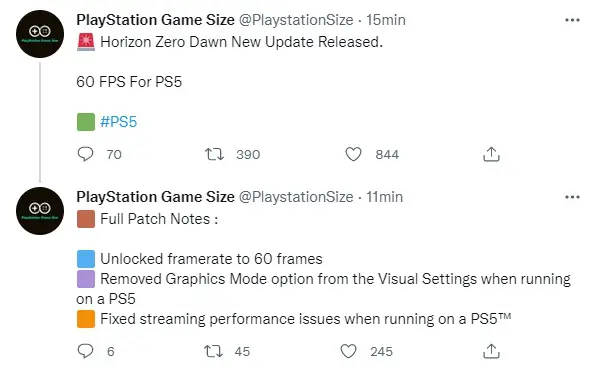Open @PlaystationSize handle in second tweet
Screen dimensions: 594x373
296,197
